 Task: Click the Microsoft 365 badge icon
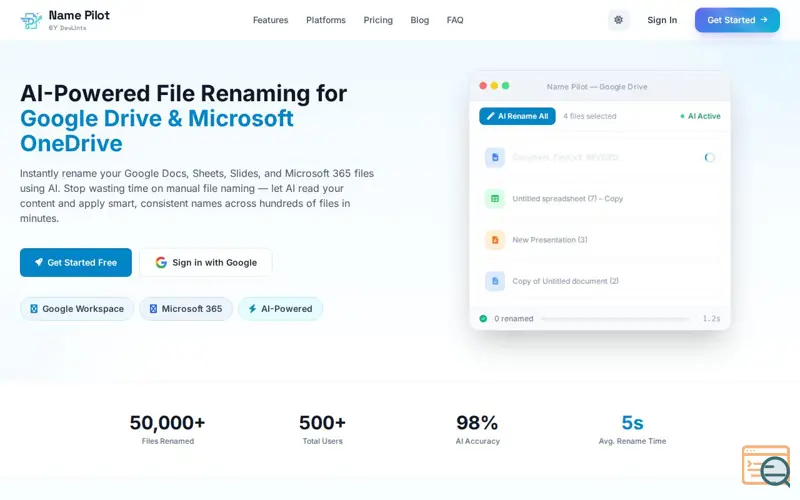point(153,309)
